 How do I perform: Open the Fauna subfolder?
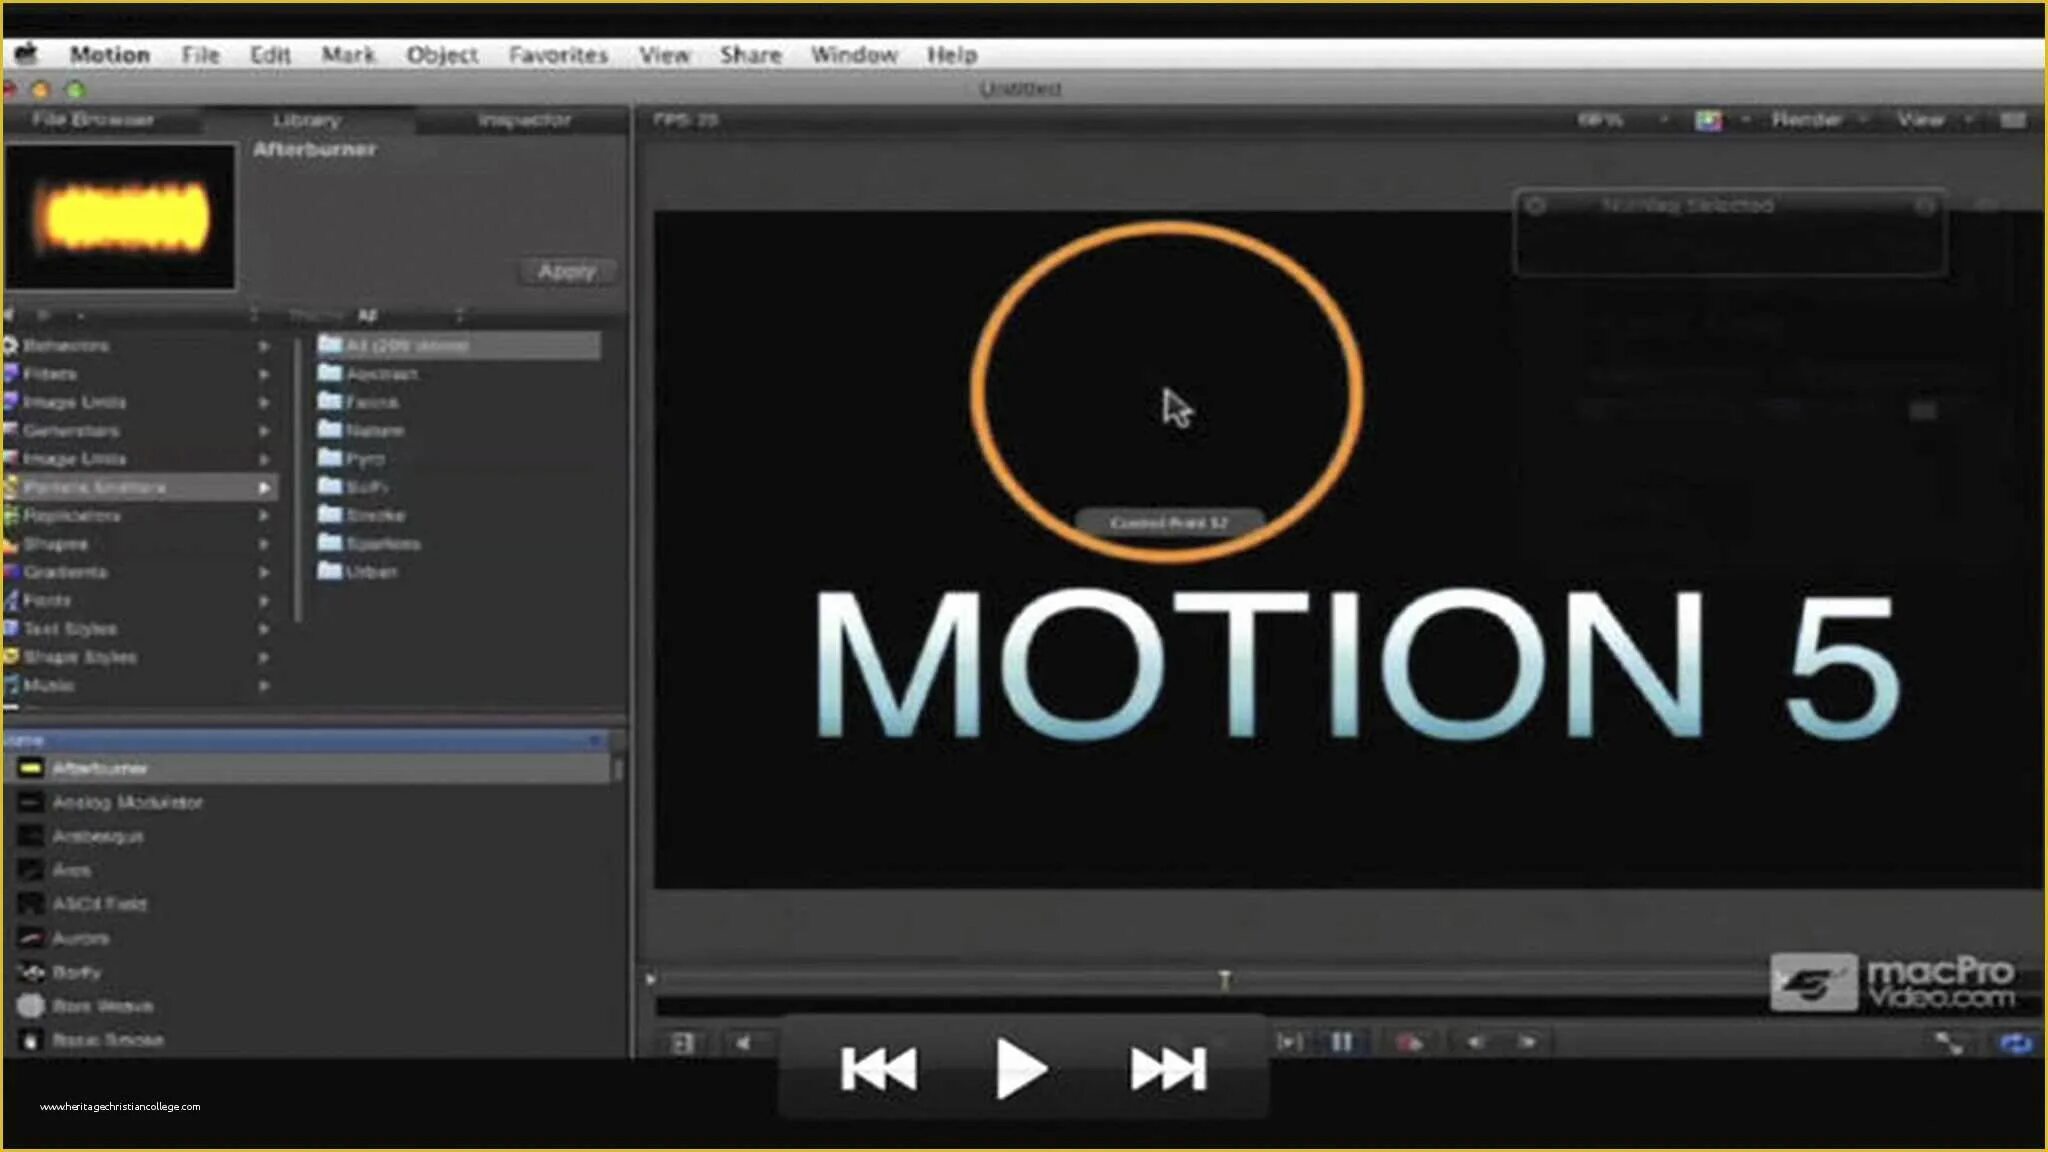(358, 401)
